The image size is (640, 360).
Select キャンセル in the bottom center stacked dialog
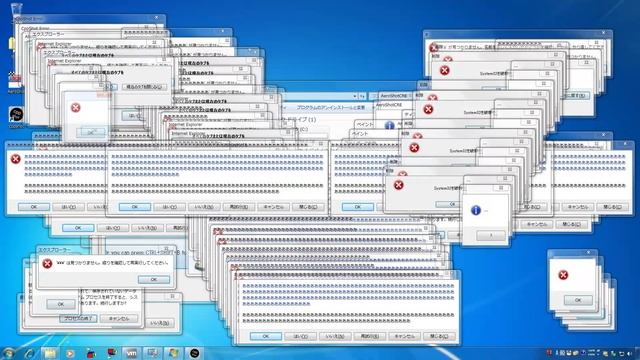point(404,336)
